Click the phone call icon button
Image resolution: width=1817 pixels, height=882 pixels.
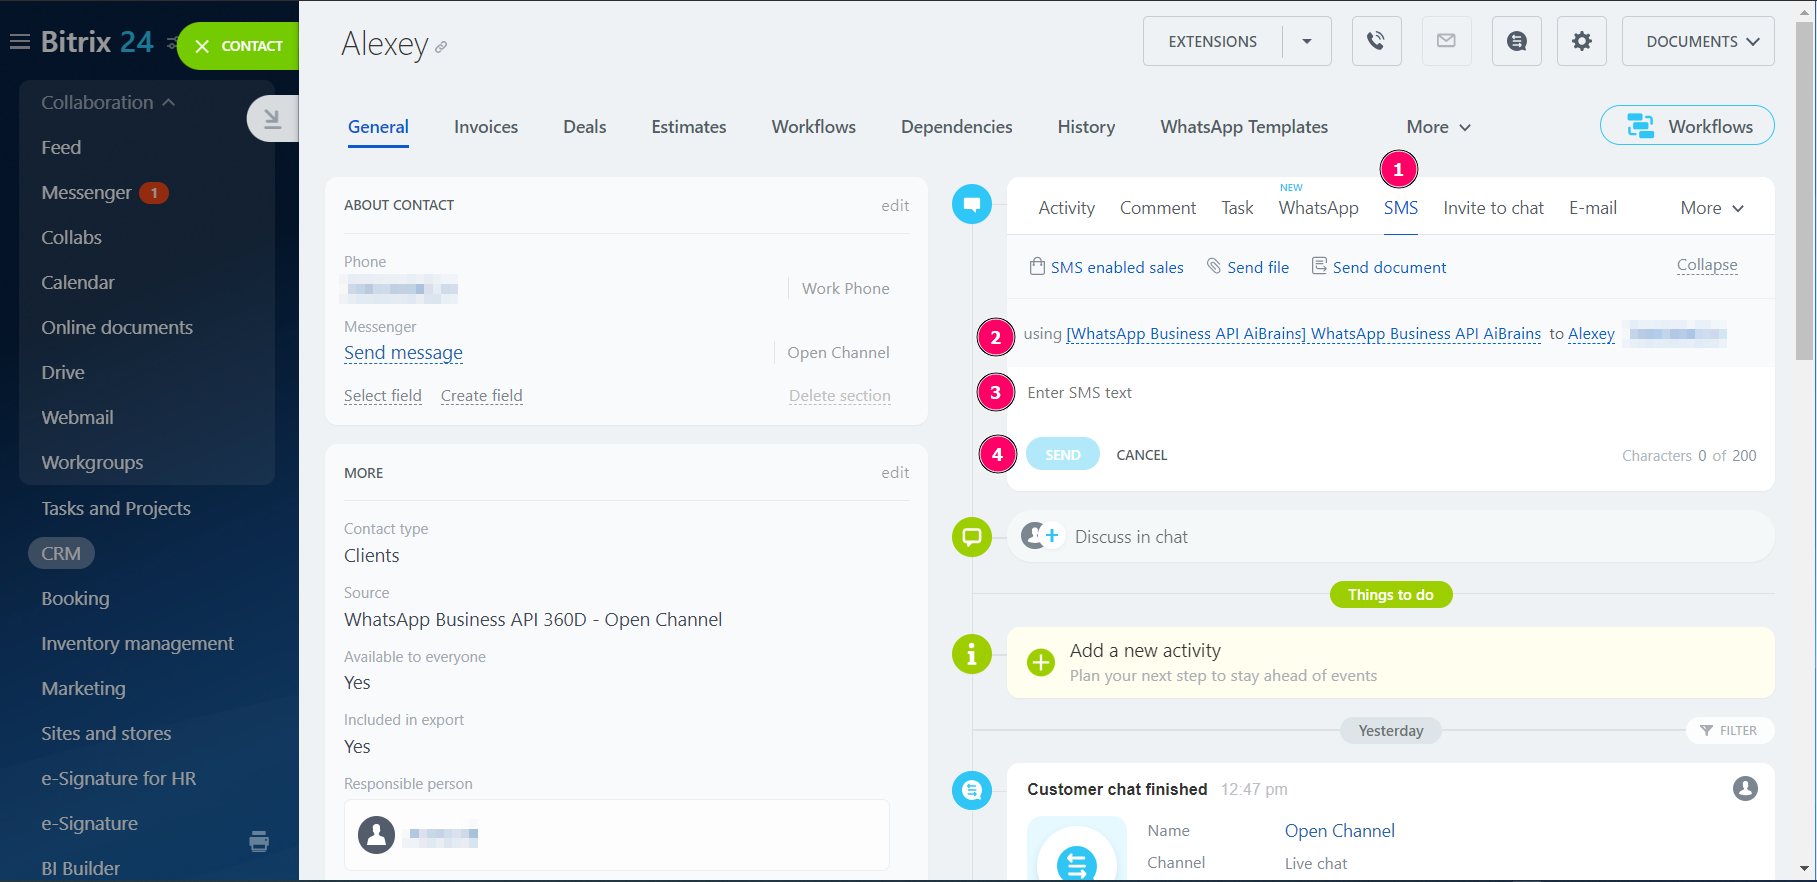1376,41
